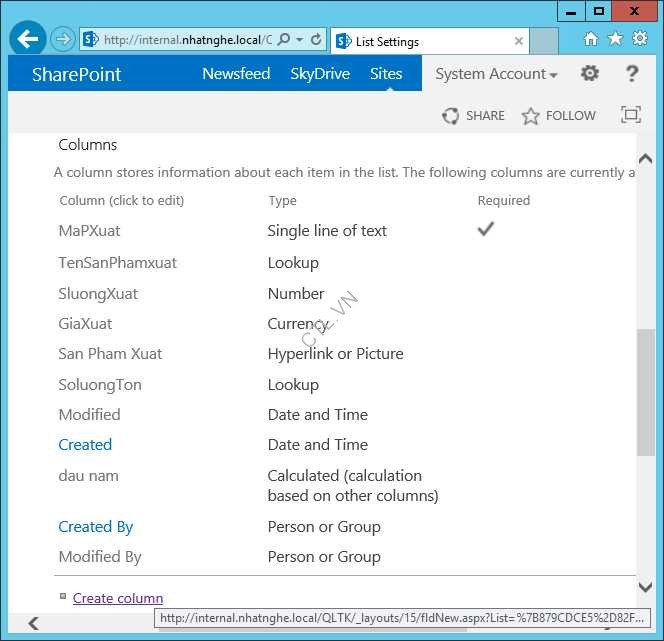Open browser Tools gear icon
Screen dimensions: 664x641
[x=640, y=39]
